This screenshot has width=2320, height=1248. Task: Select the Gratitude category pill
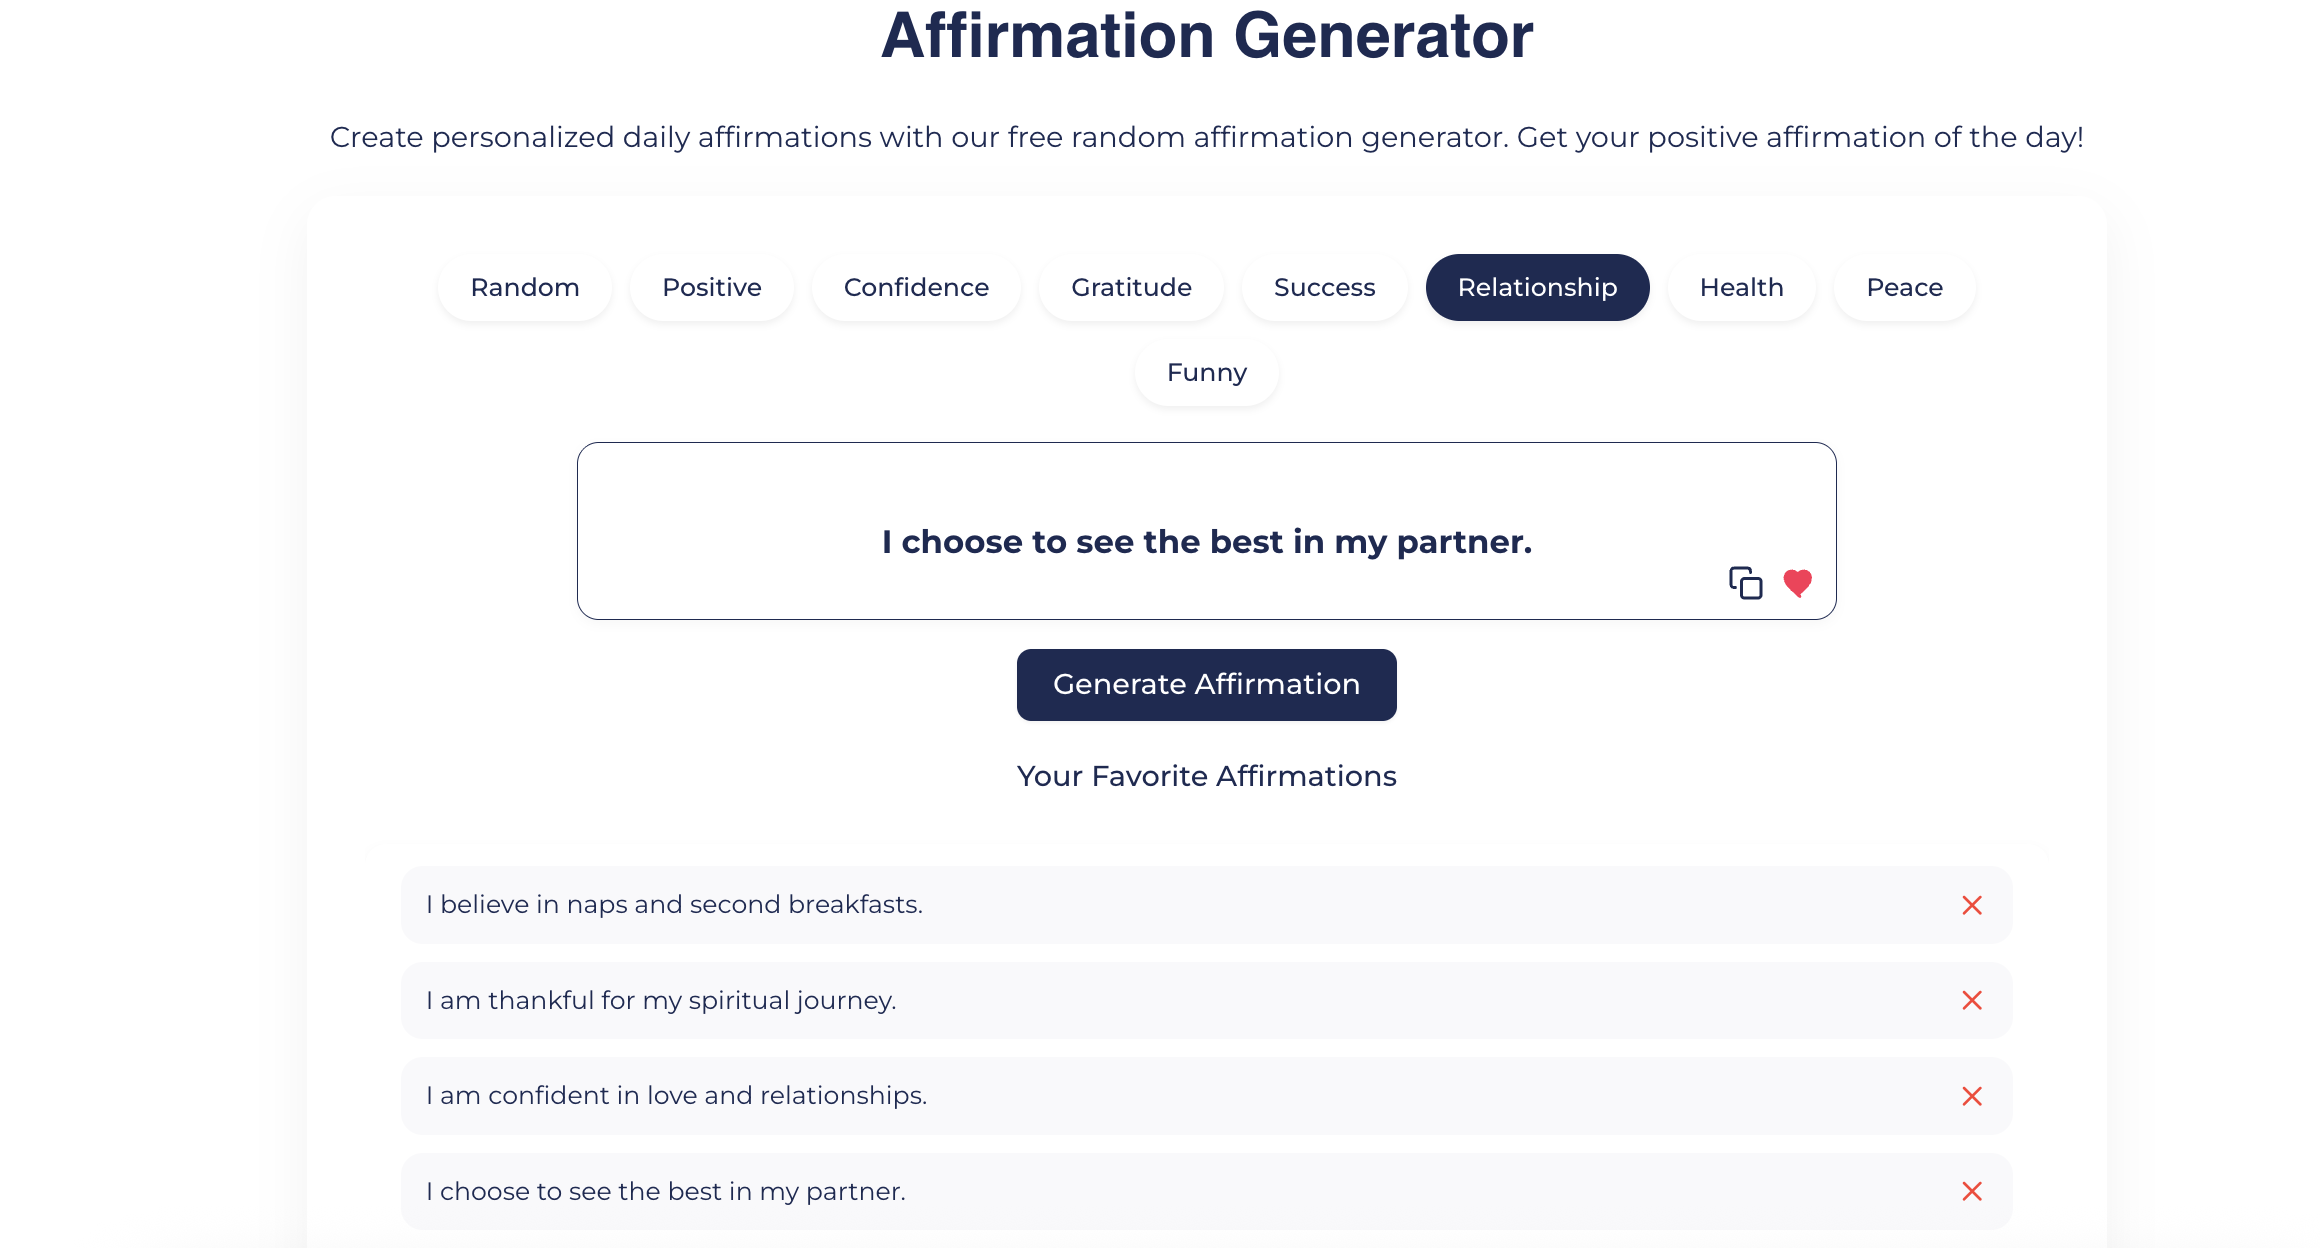tap(1131, 287)
